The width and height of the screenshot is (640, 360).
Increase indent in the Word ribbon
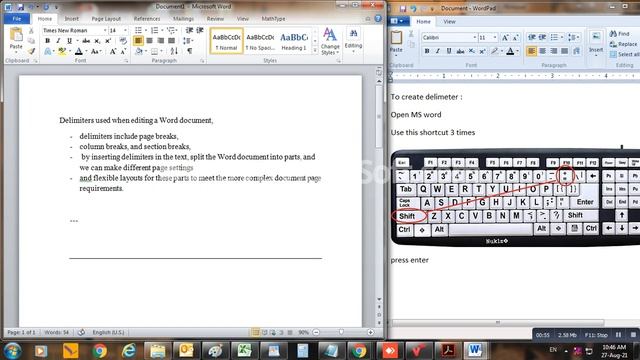click(x=200, y=31)
